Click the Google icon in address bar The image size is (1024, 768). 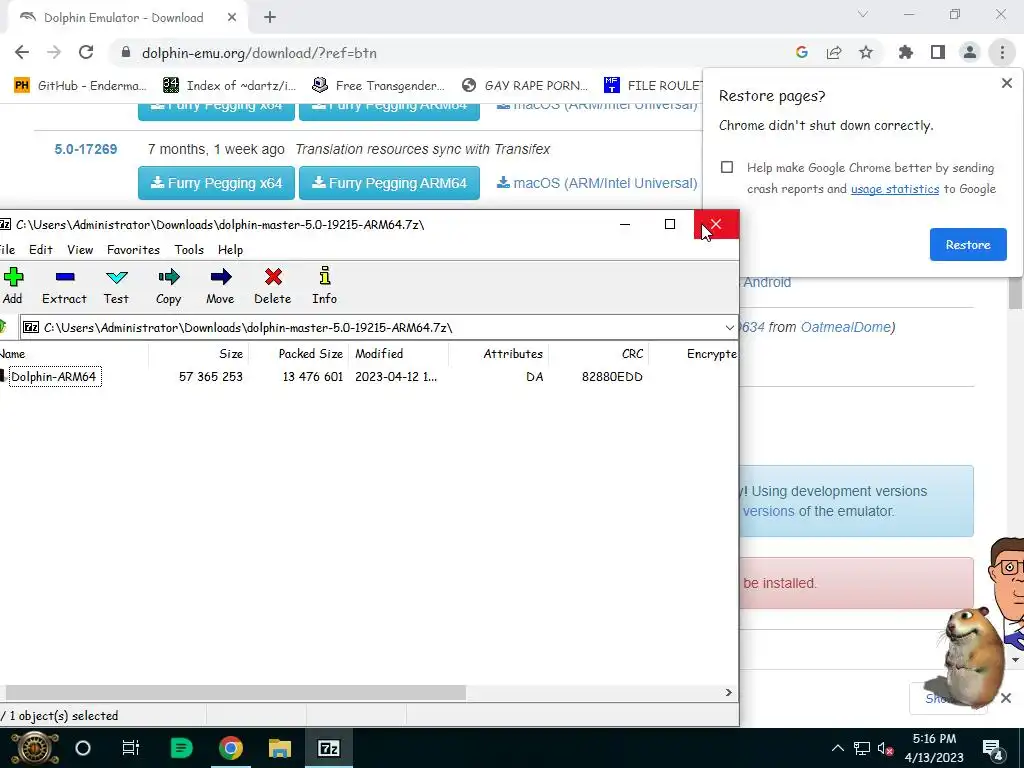[802, 53]
